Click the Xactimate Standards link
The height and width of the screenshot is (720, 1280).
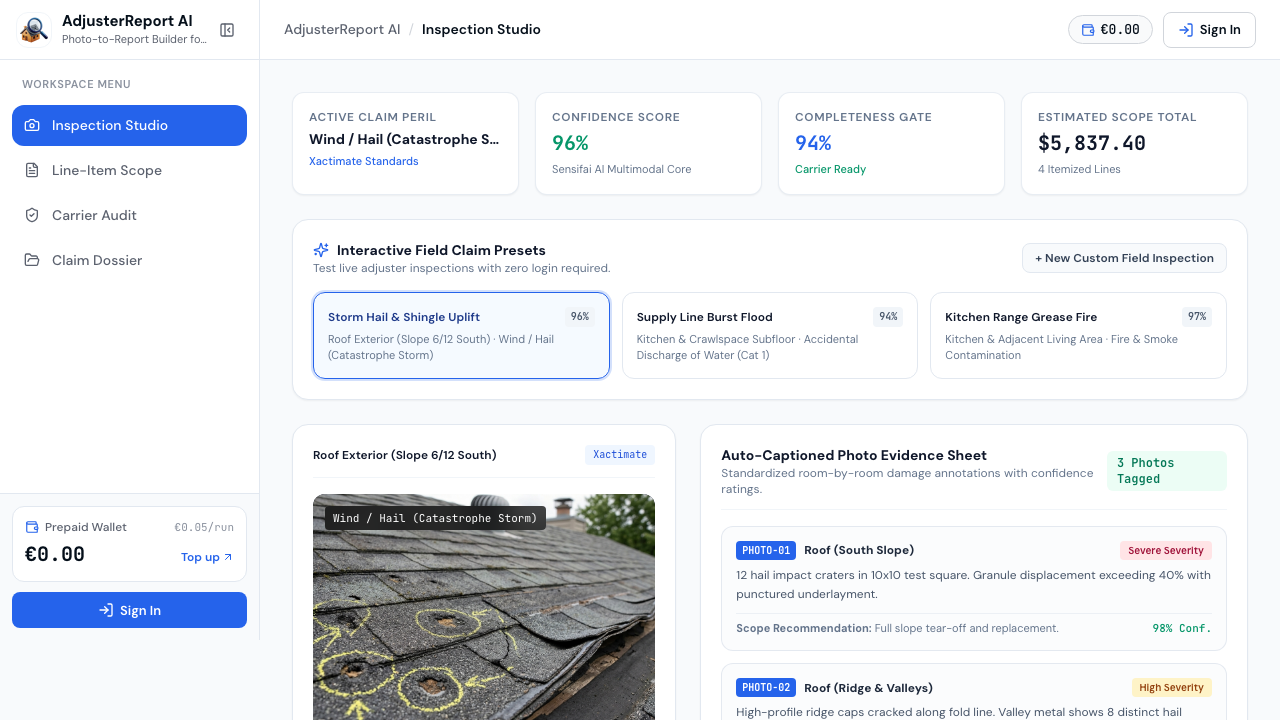coord(364,161)
